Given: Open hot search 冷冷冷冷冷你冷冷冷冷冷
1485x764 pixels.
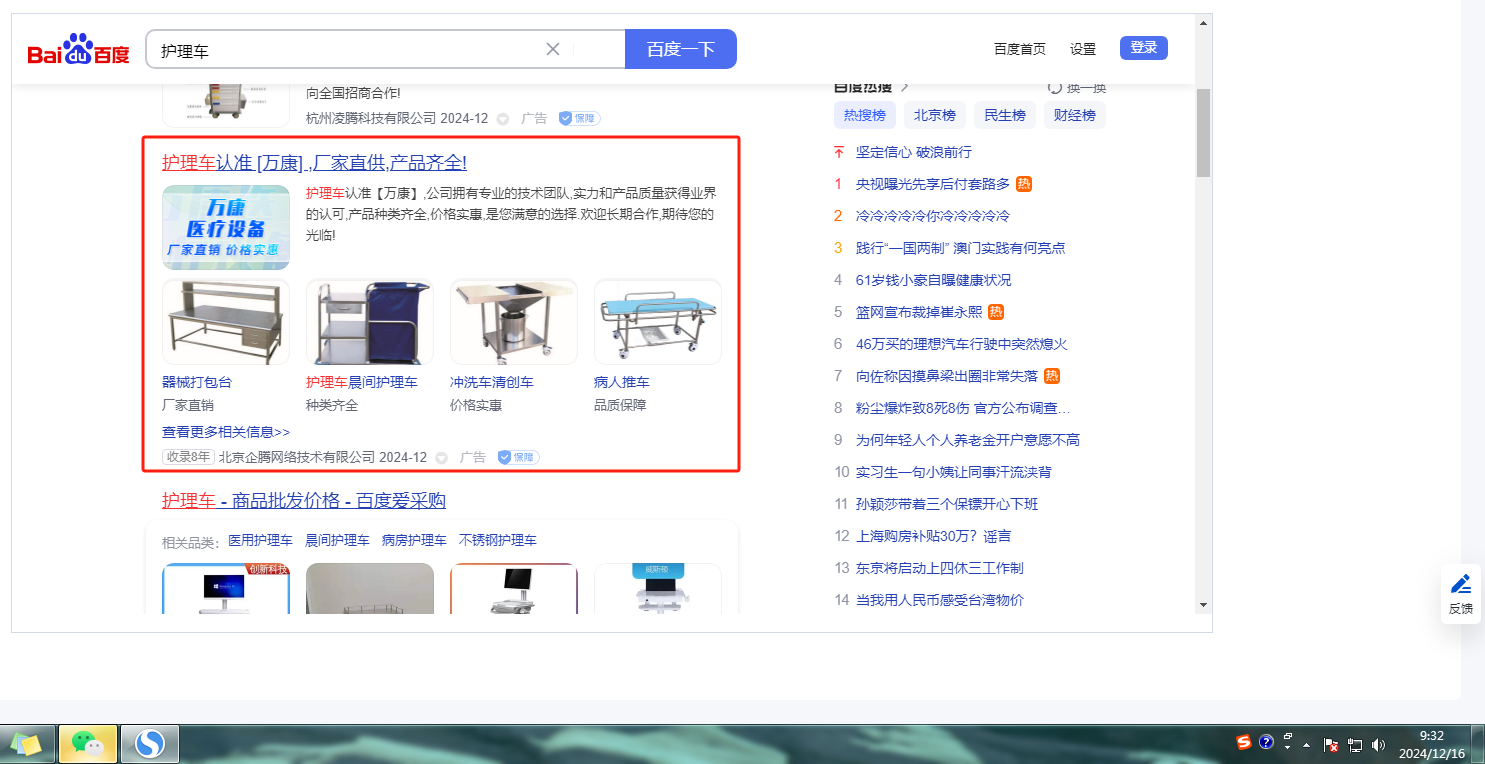Looking at the screenshot, I should click(x=933, y=216).
